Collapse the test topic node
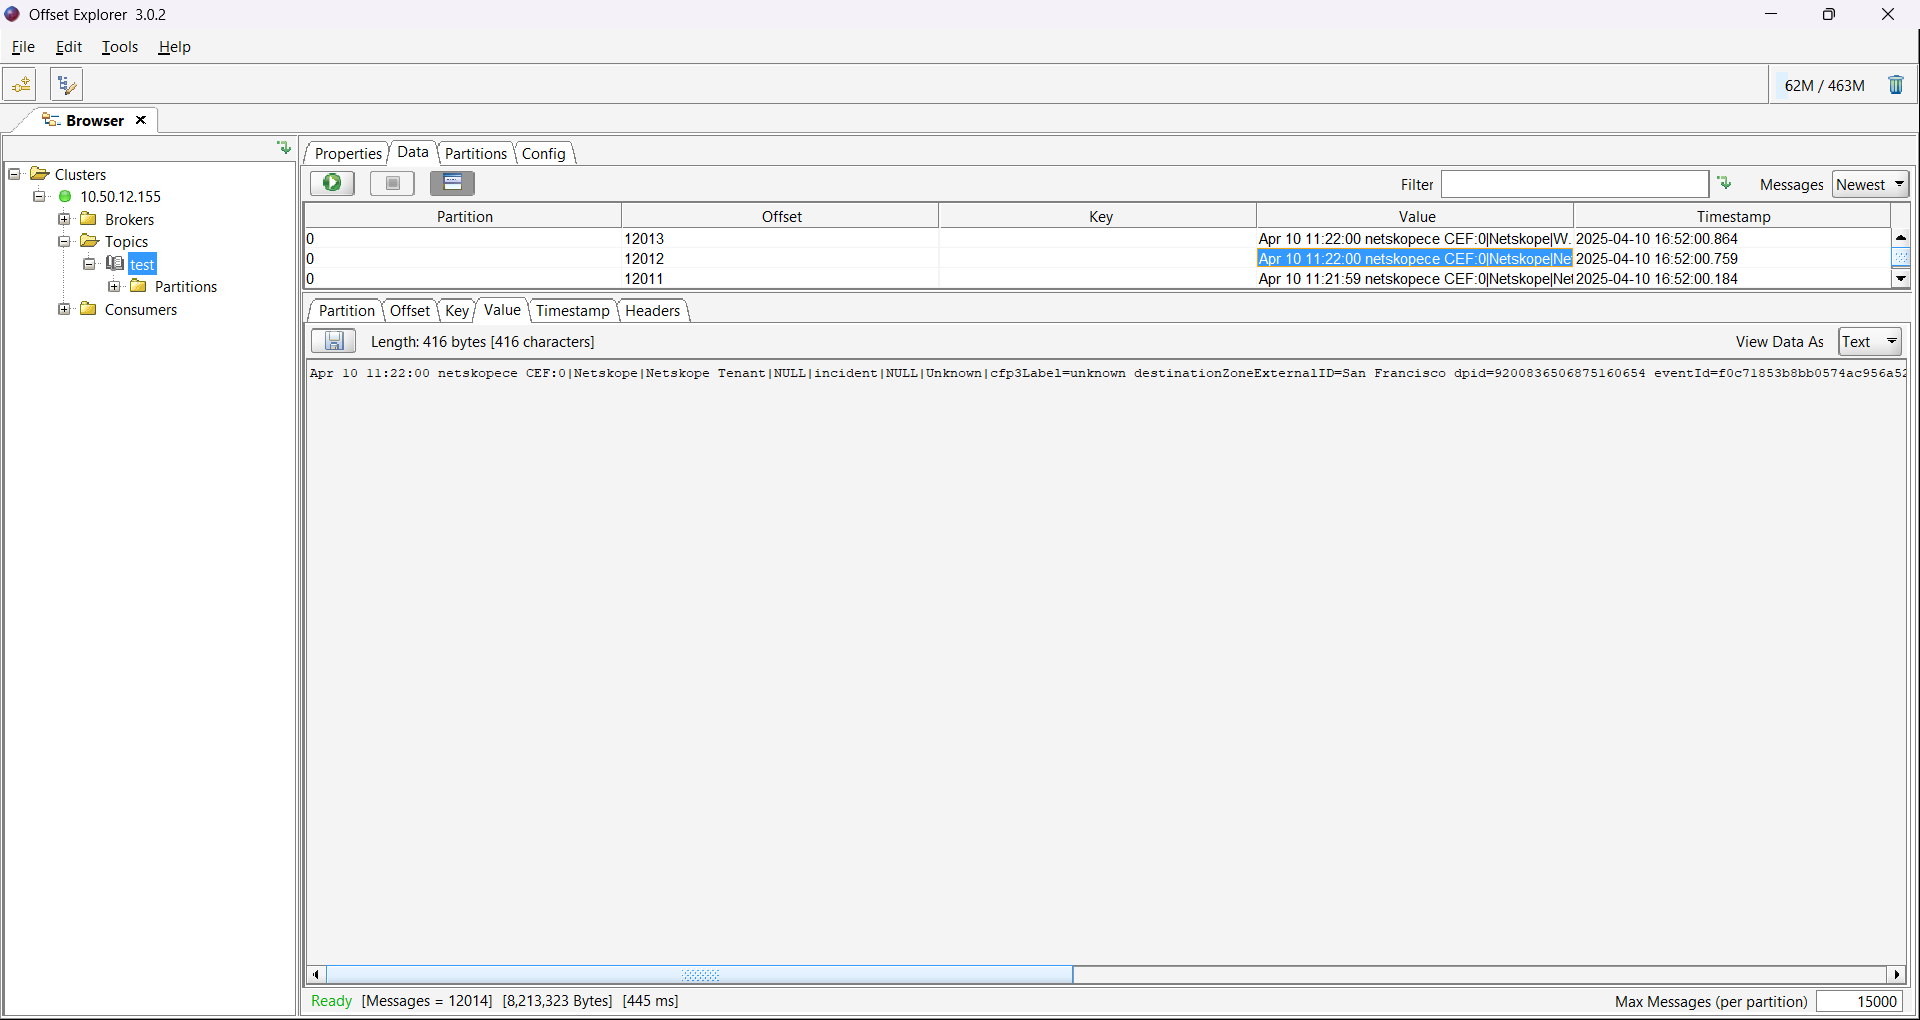Image resolution: width=1920 pixels, height=1020 pixels. [x=89, y=264]
